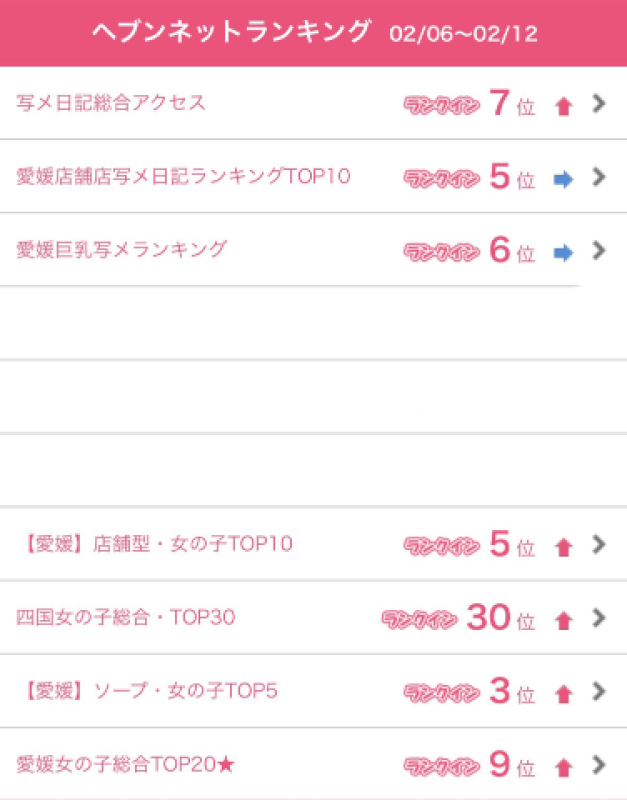Open the 写メ日記総合アクセス ranking link
The height and width of the screenshot is (800, 627).
[x=112, y=102]
